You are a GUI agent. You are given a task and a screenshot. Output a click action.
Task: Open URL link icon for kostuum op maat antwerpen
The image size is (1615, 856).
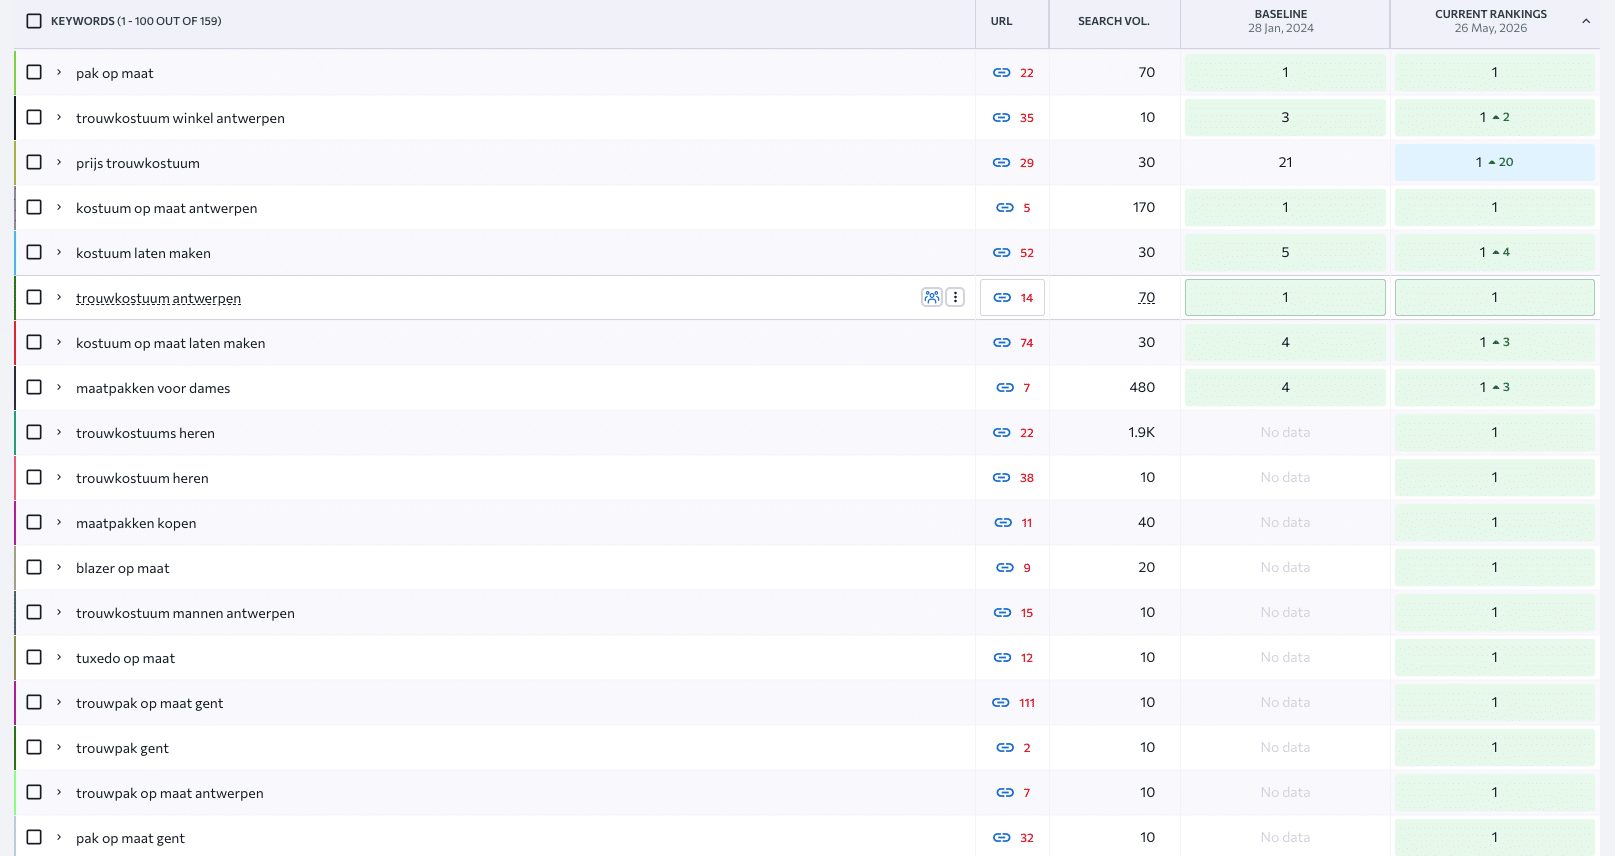1005,208
